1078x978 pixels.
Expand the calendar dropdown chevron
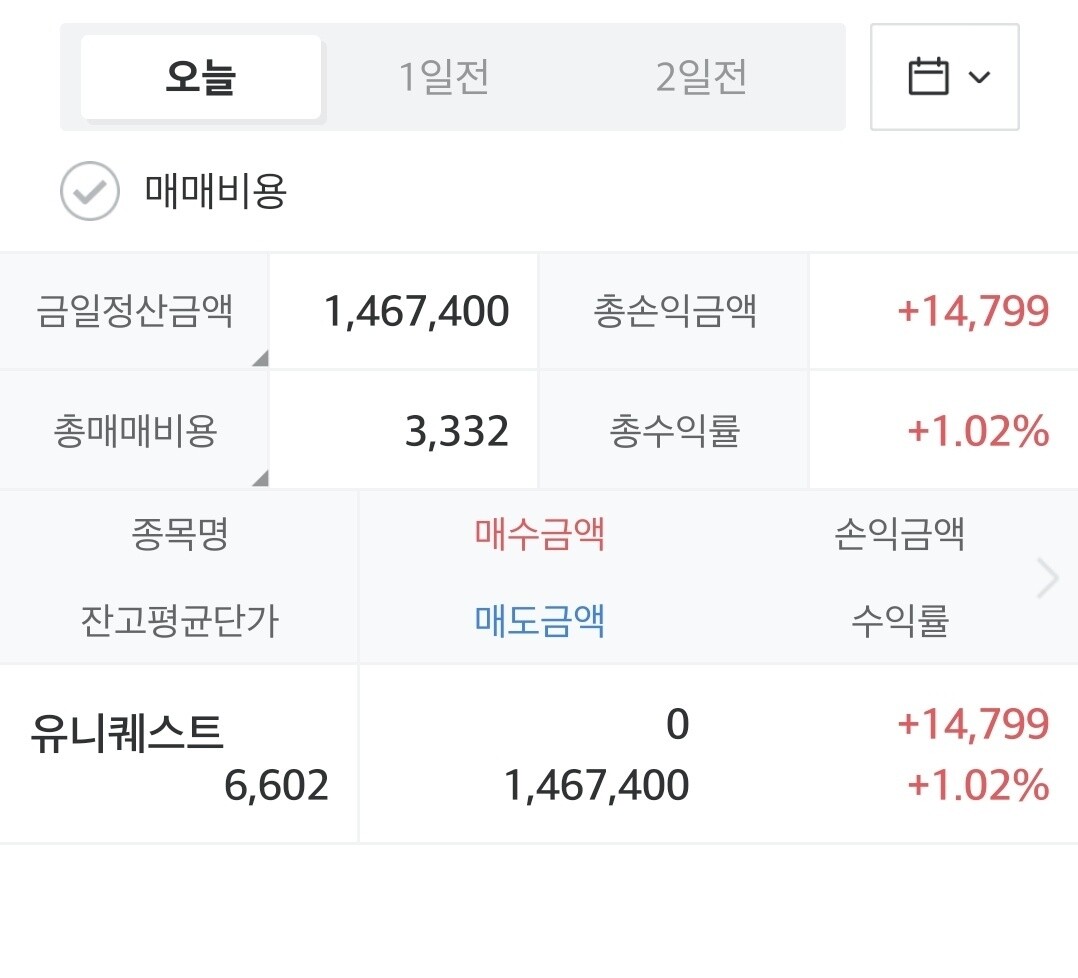pos(979,77)
